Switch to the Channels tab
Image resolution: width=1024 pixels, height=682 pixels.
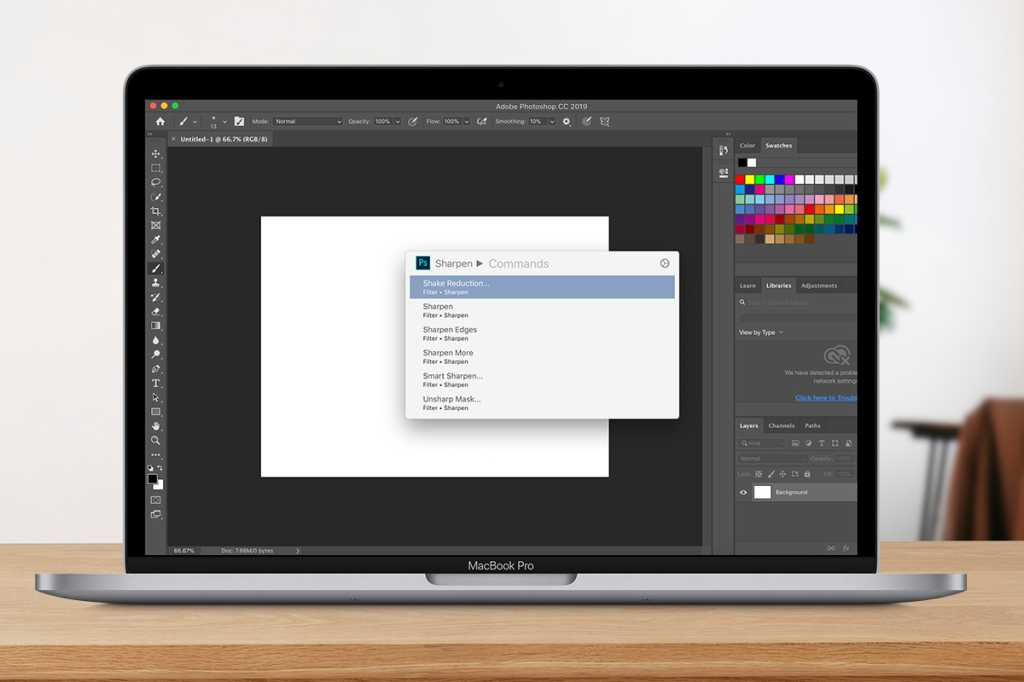[x=781, y=425]
